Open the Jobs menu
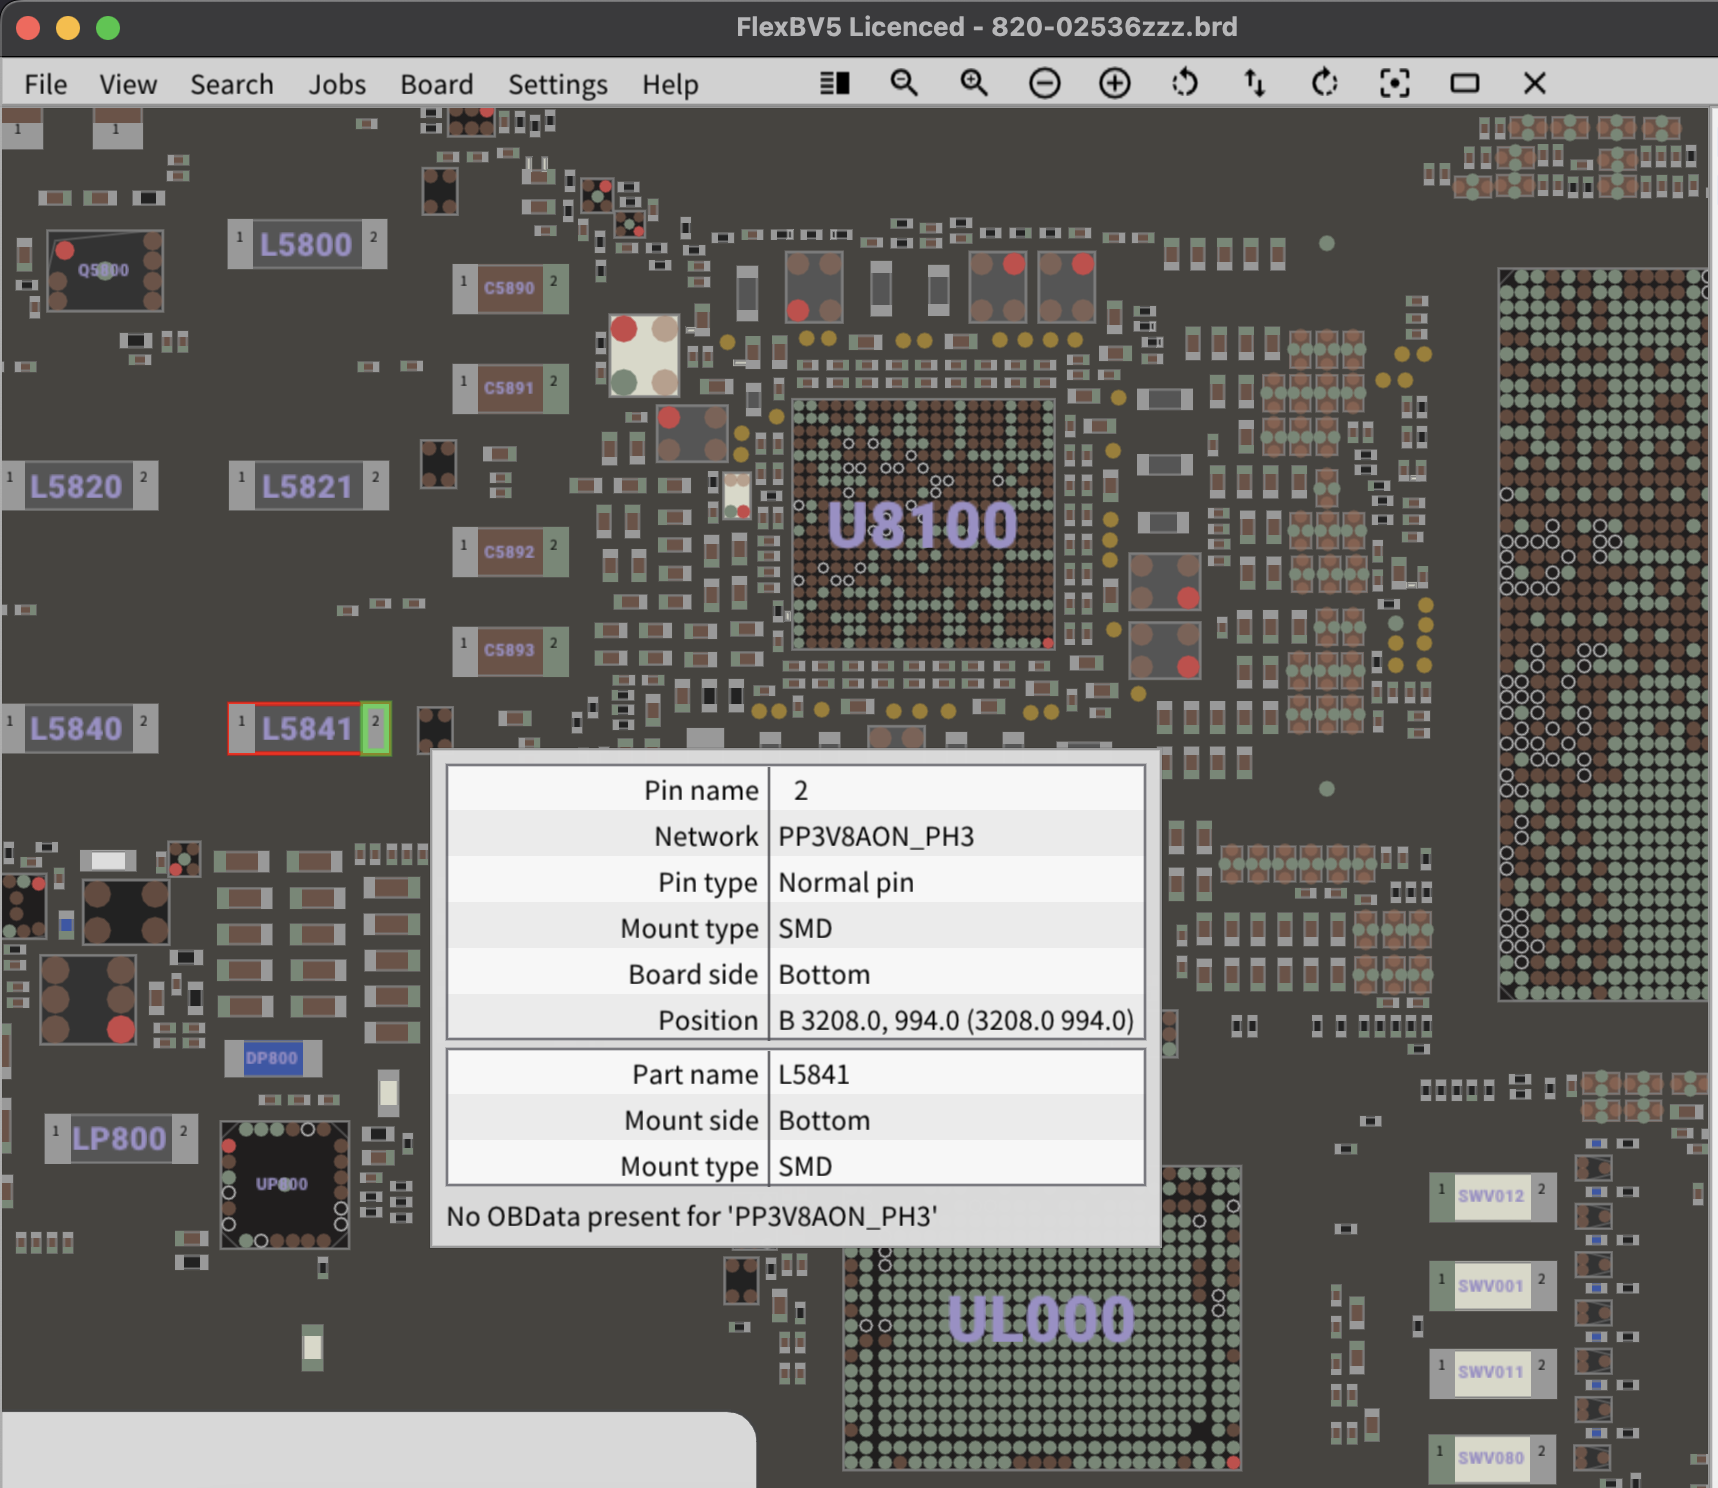Image resolution: width=1718 pixels, height=1488 pixels. pos(336,85)
